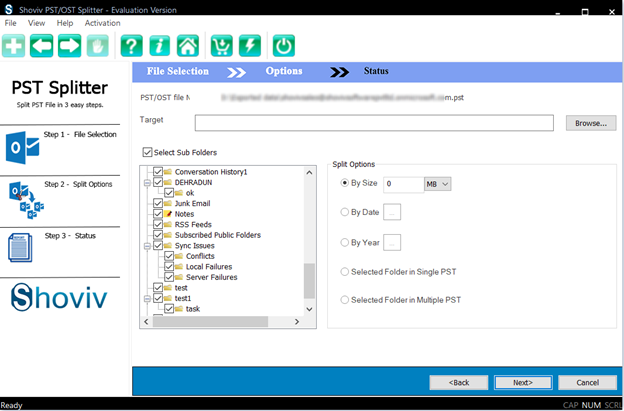Click the Status step header

click(x=376, y=71)
